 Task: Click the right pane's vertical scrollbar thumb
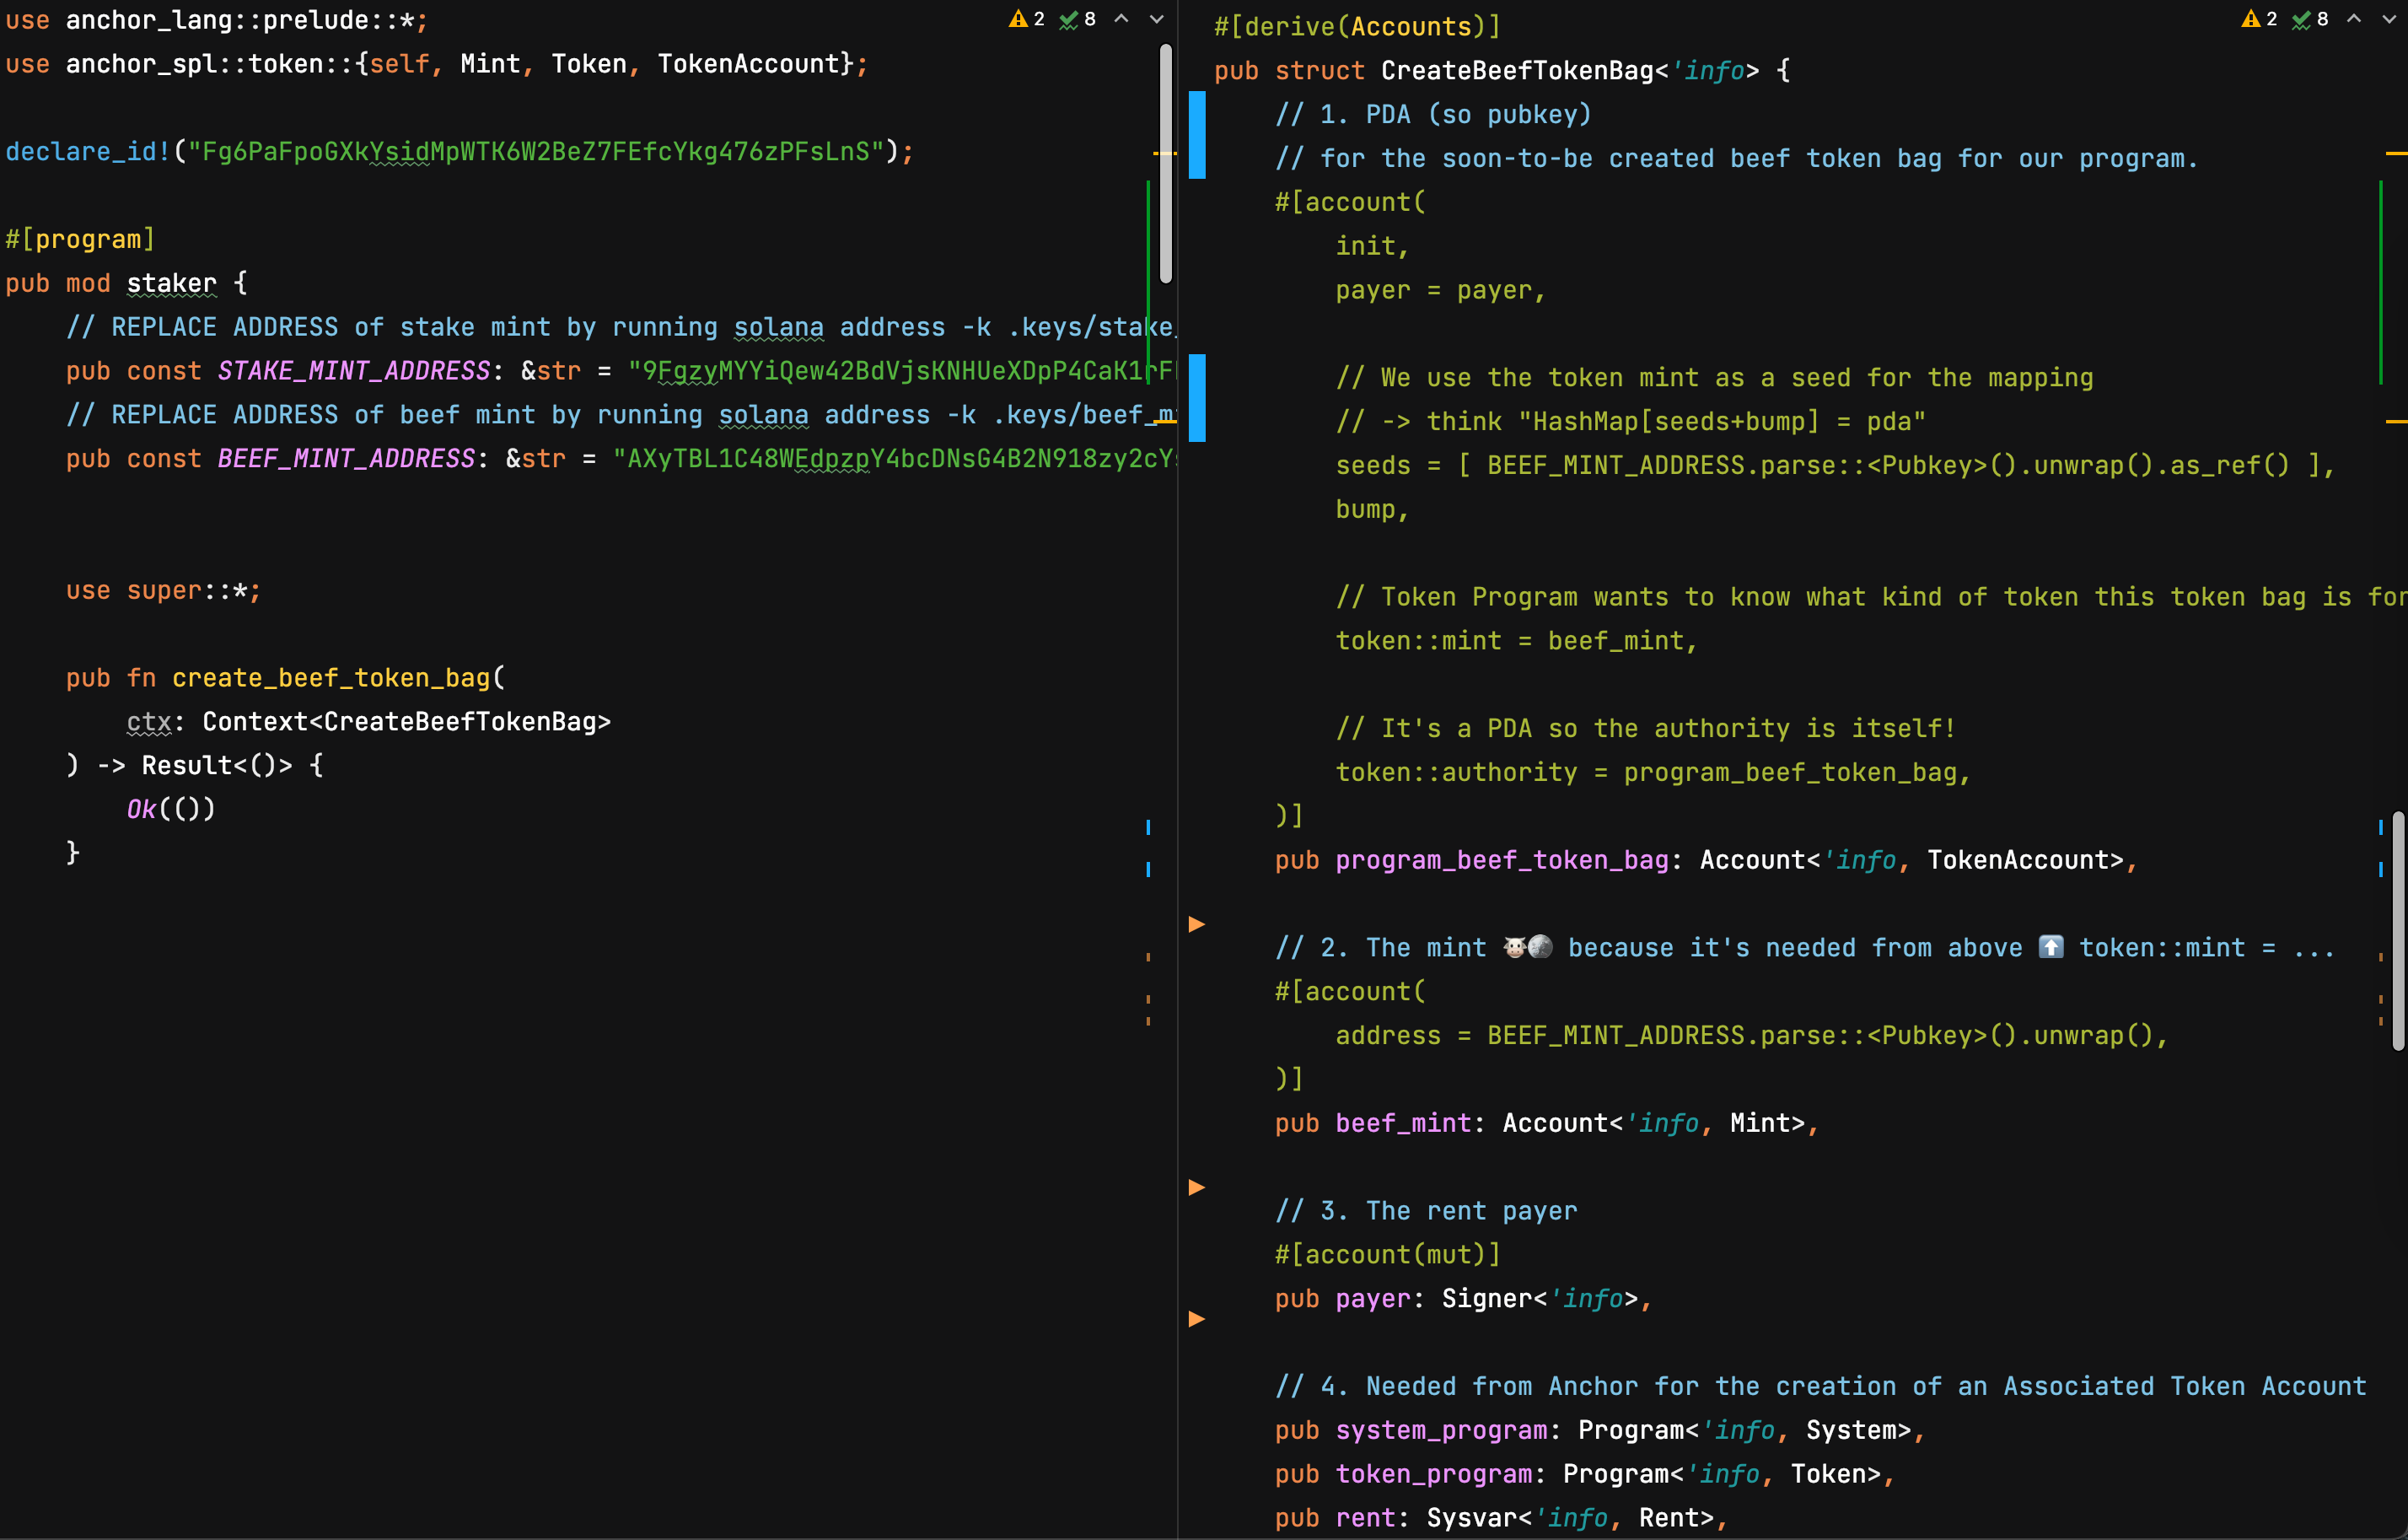2398,930
